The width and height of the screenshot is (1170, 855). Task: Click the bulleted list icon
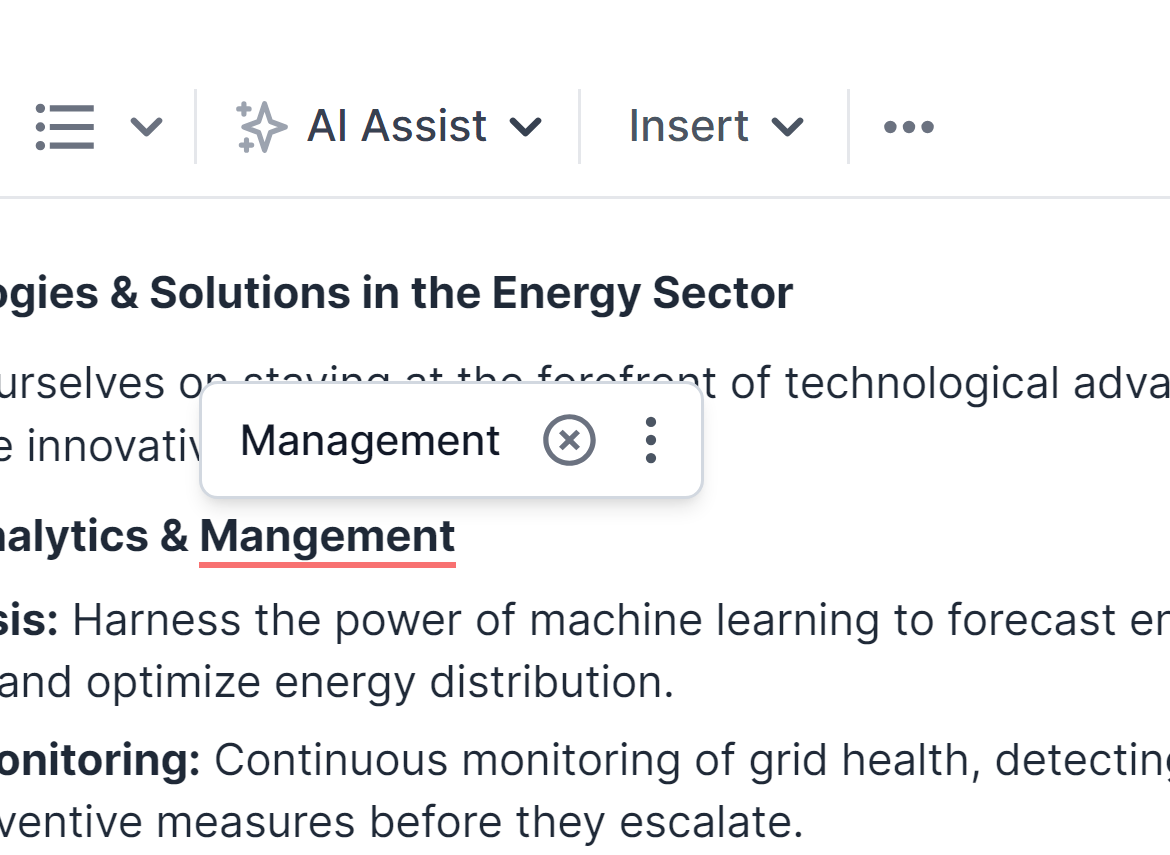tap(65, 127)
